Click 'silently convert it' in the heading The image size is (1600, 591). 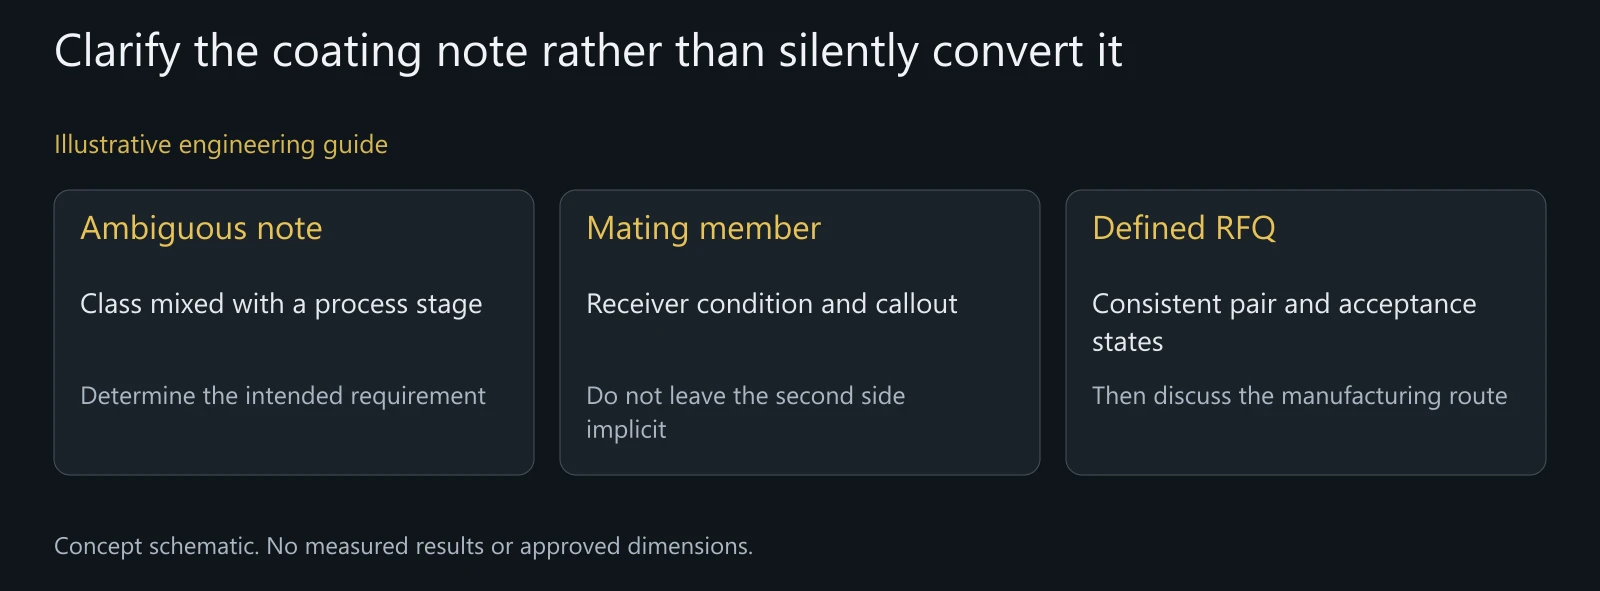click(951, 51)
